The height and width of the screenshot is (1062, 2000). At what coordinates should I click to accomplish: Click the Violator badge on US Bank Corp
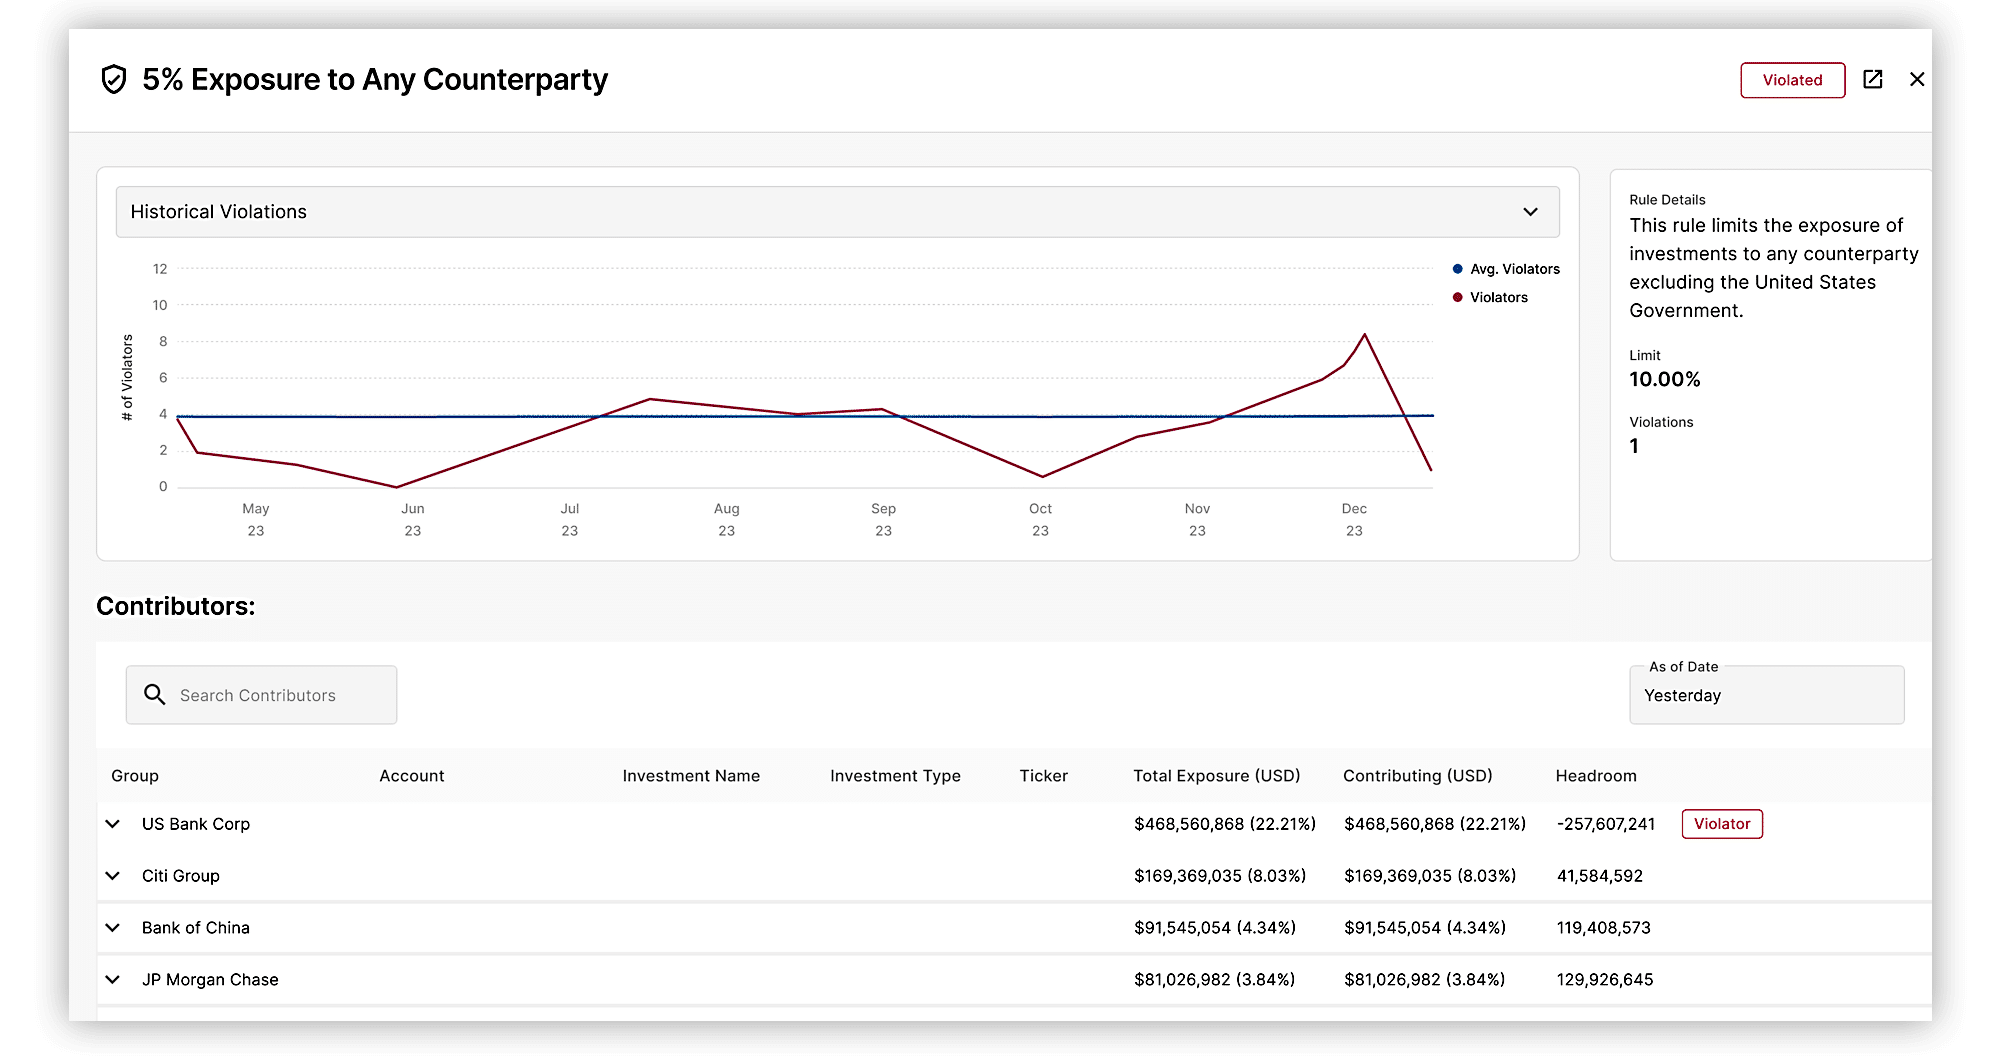[1722, 824]
